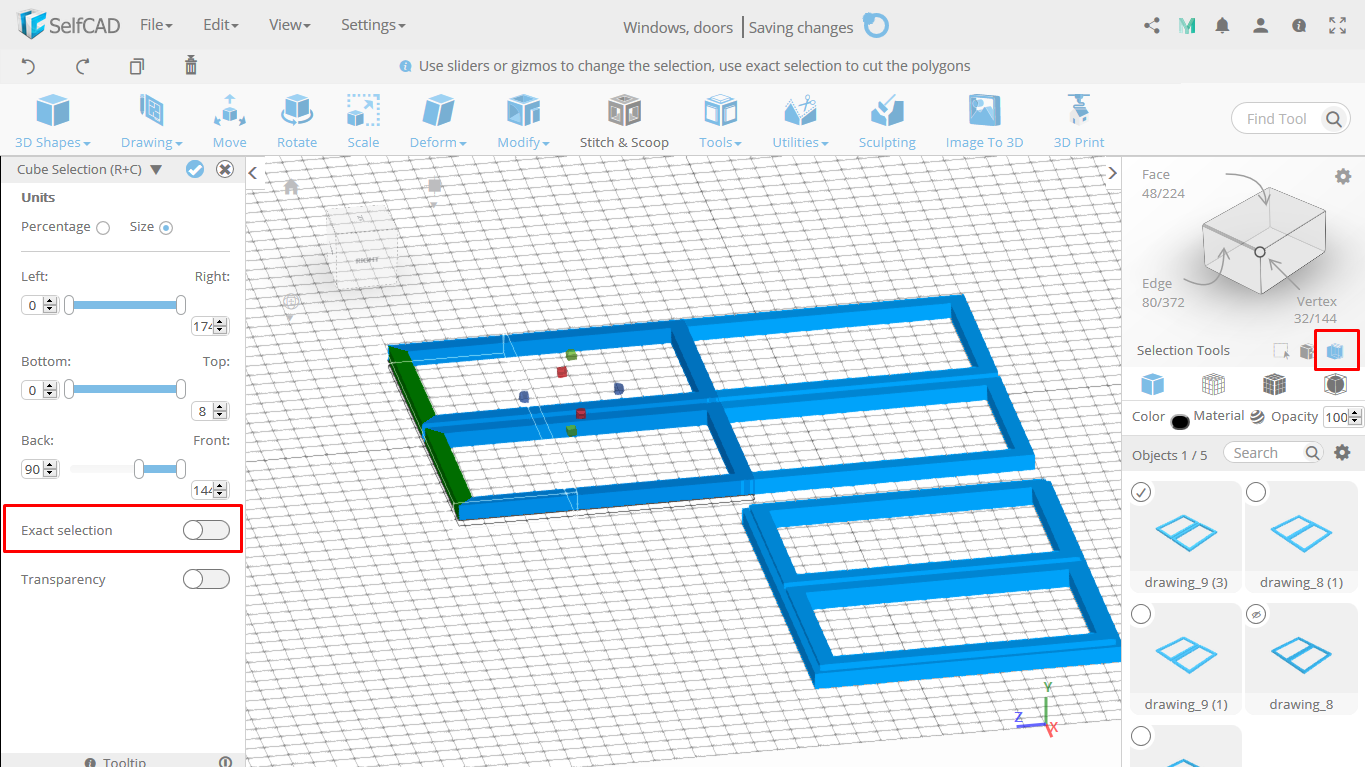Select the cube selection tool icon
This screenshot has height=767, width=1365.
click(1334, 351)
